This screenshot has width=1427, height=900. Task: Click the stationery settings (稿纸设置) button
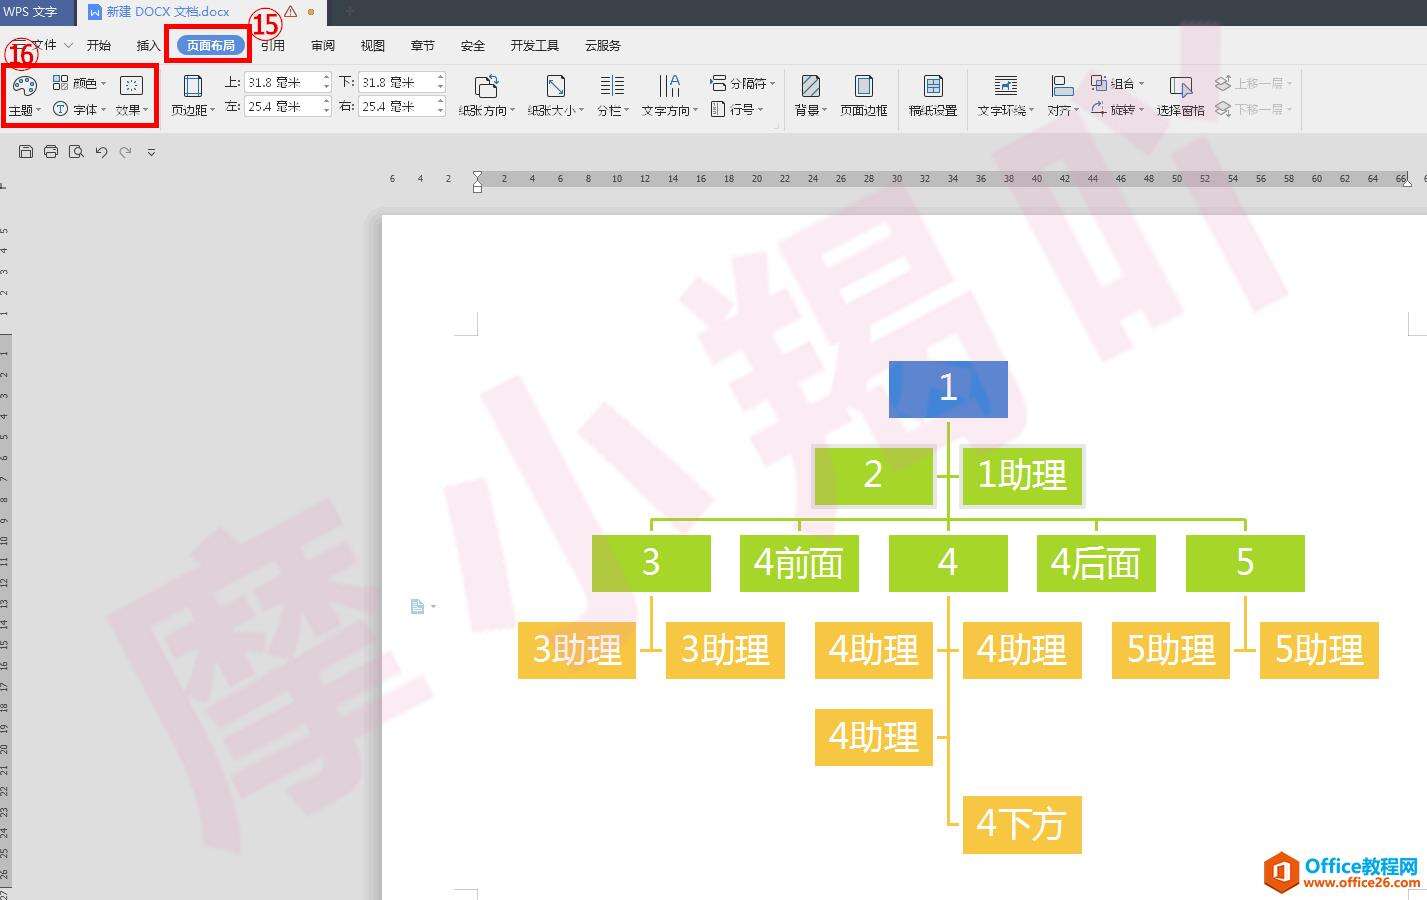932,96
